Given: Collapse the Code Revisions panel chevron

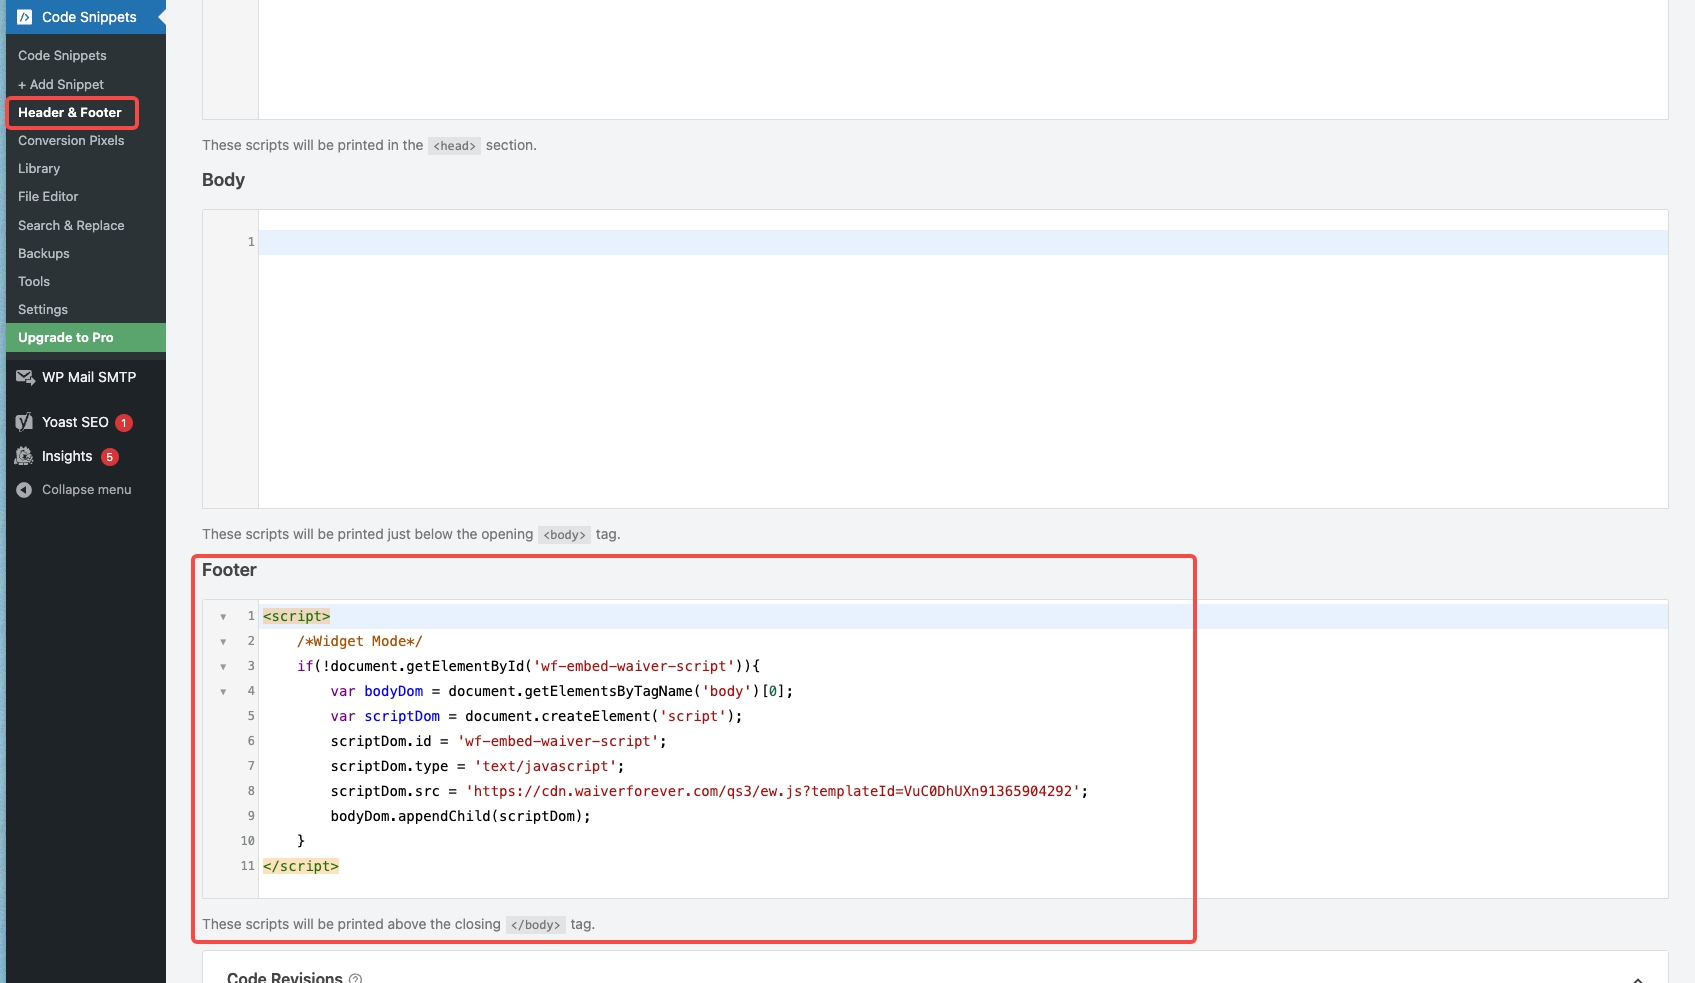Looking at the screenshot, I should (1638, 978).
